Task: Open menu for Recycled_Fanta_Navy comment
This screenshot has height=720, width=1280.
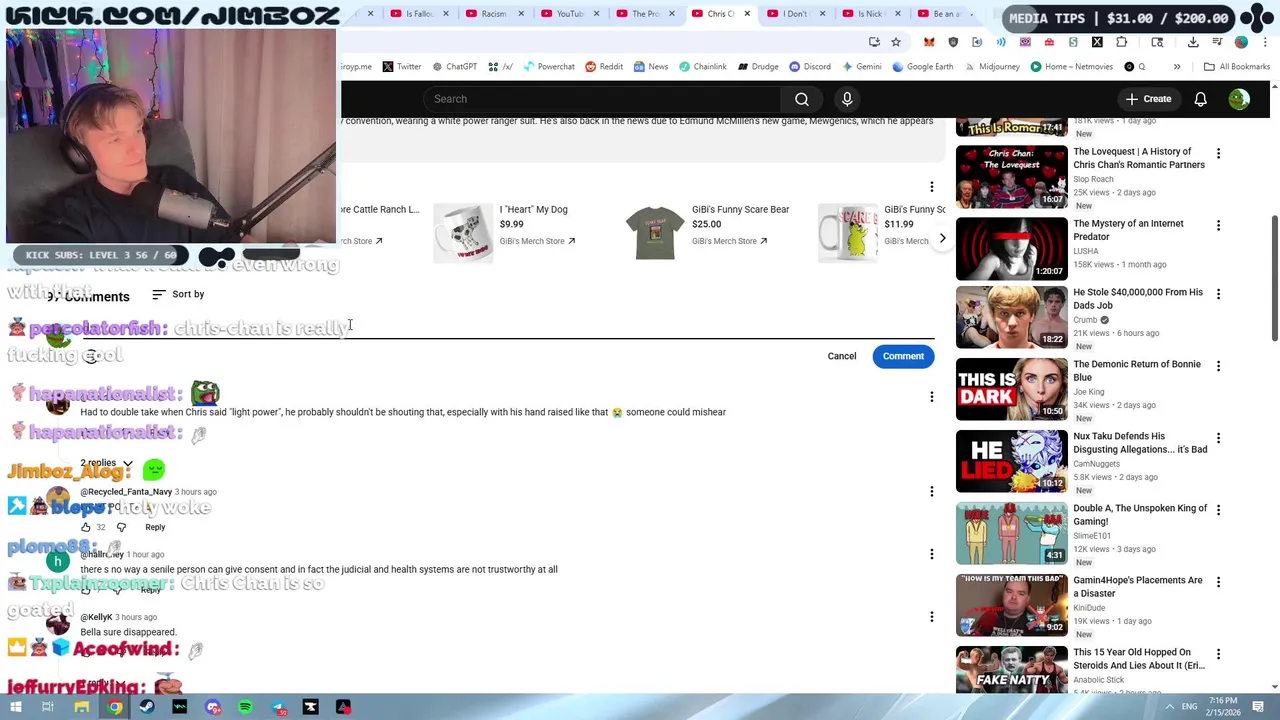Action: tap(932, 491)
